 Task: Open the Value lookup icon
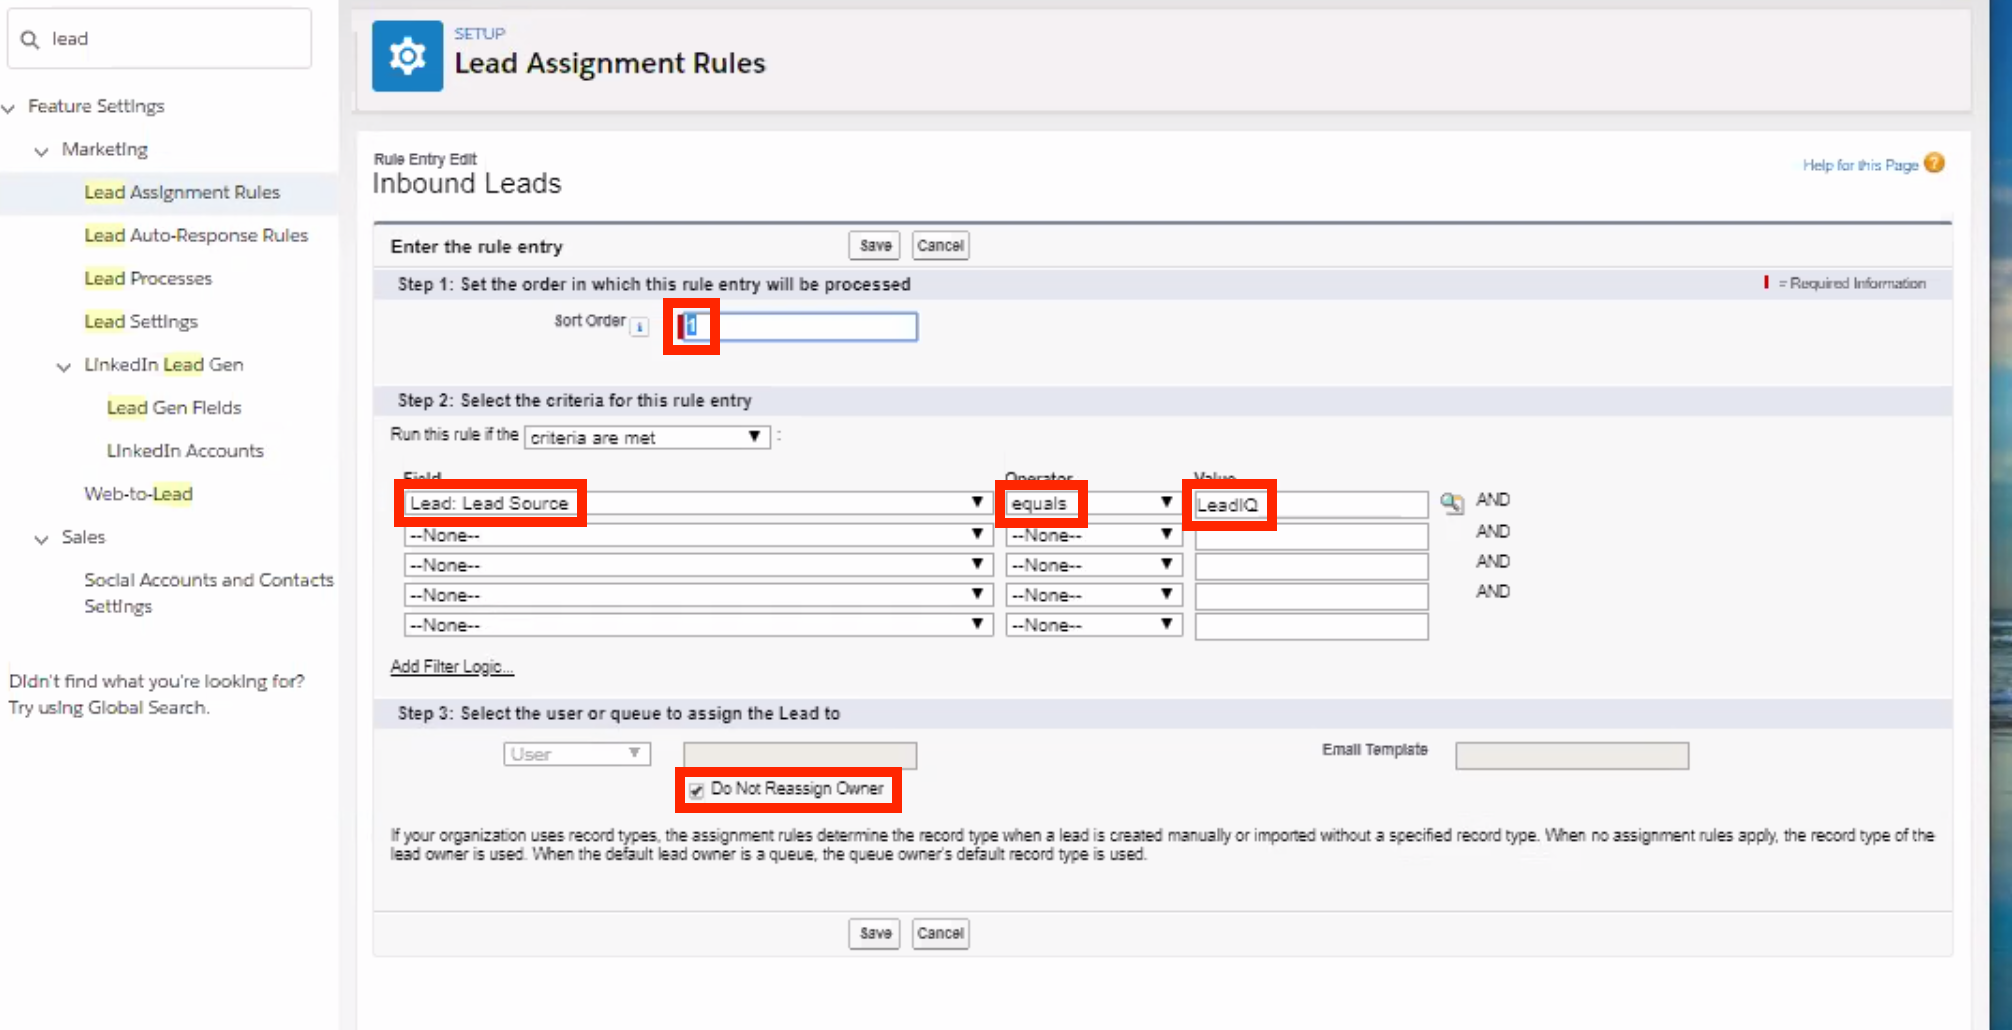pyautogui.click(x=1451, y=503)
